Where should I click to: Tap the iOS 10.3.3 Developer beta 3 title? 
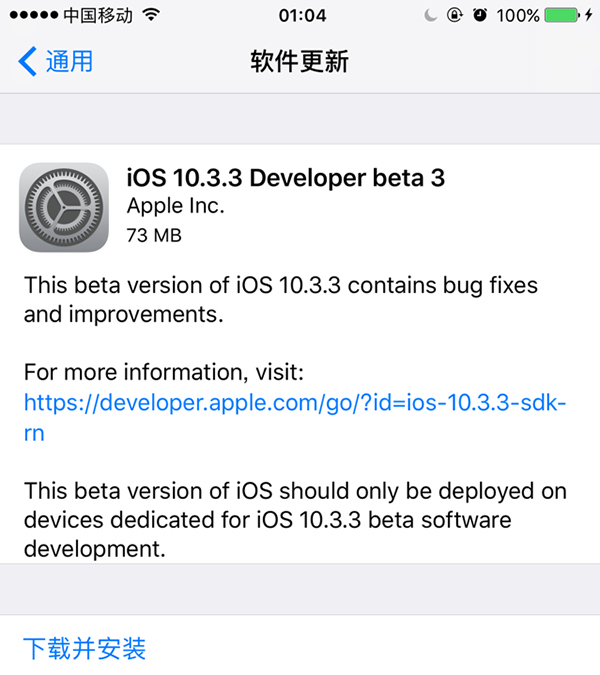tap(285, 178)
